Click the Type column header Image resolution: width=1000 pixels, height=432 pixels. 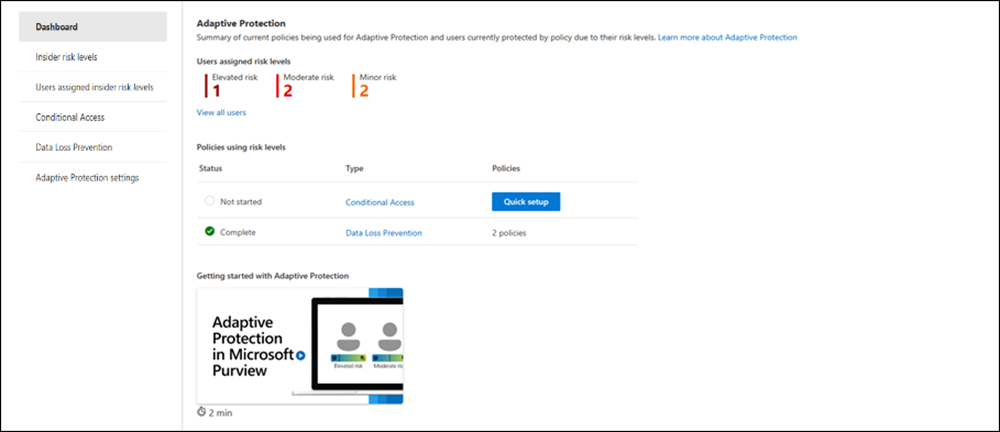[x=354, y=168]
